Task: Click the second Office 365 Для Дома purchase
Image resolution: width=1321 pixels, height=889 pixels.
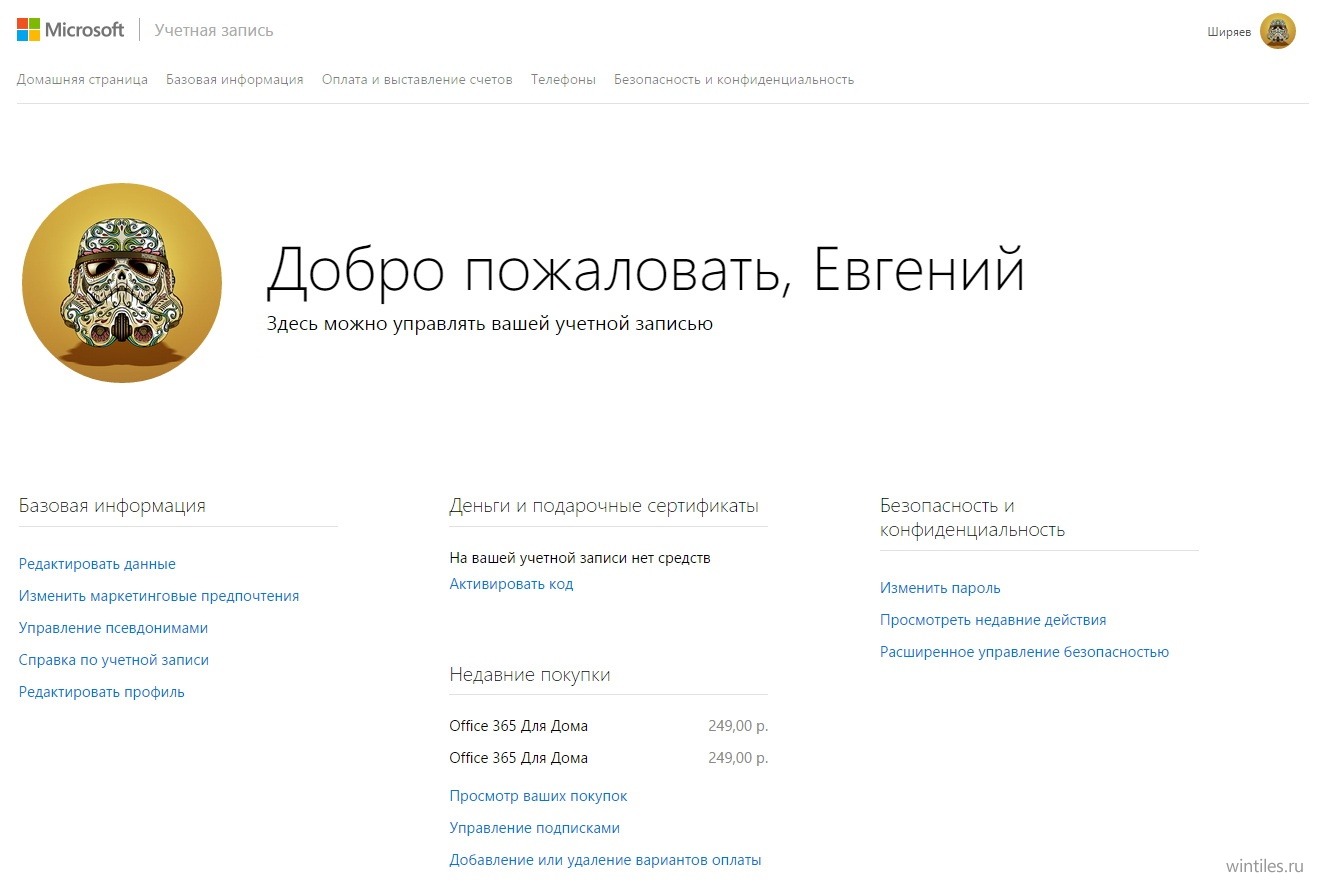Action: coord(519,758)
